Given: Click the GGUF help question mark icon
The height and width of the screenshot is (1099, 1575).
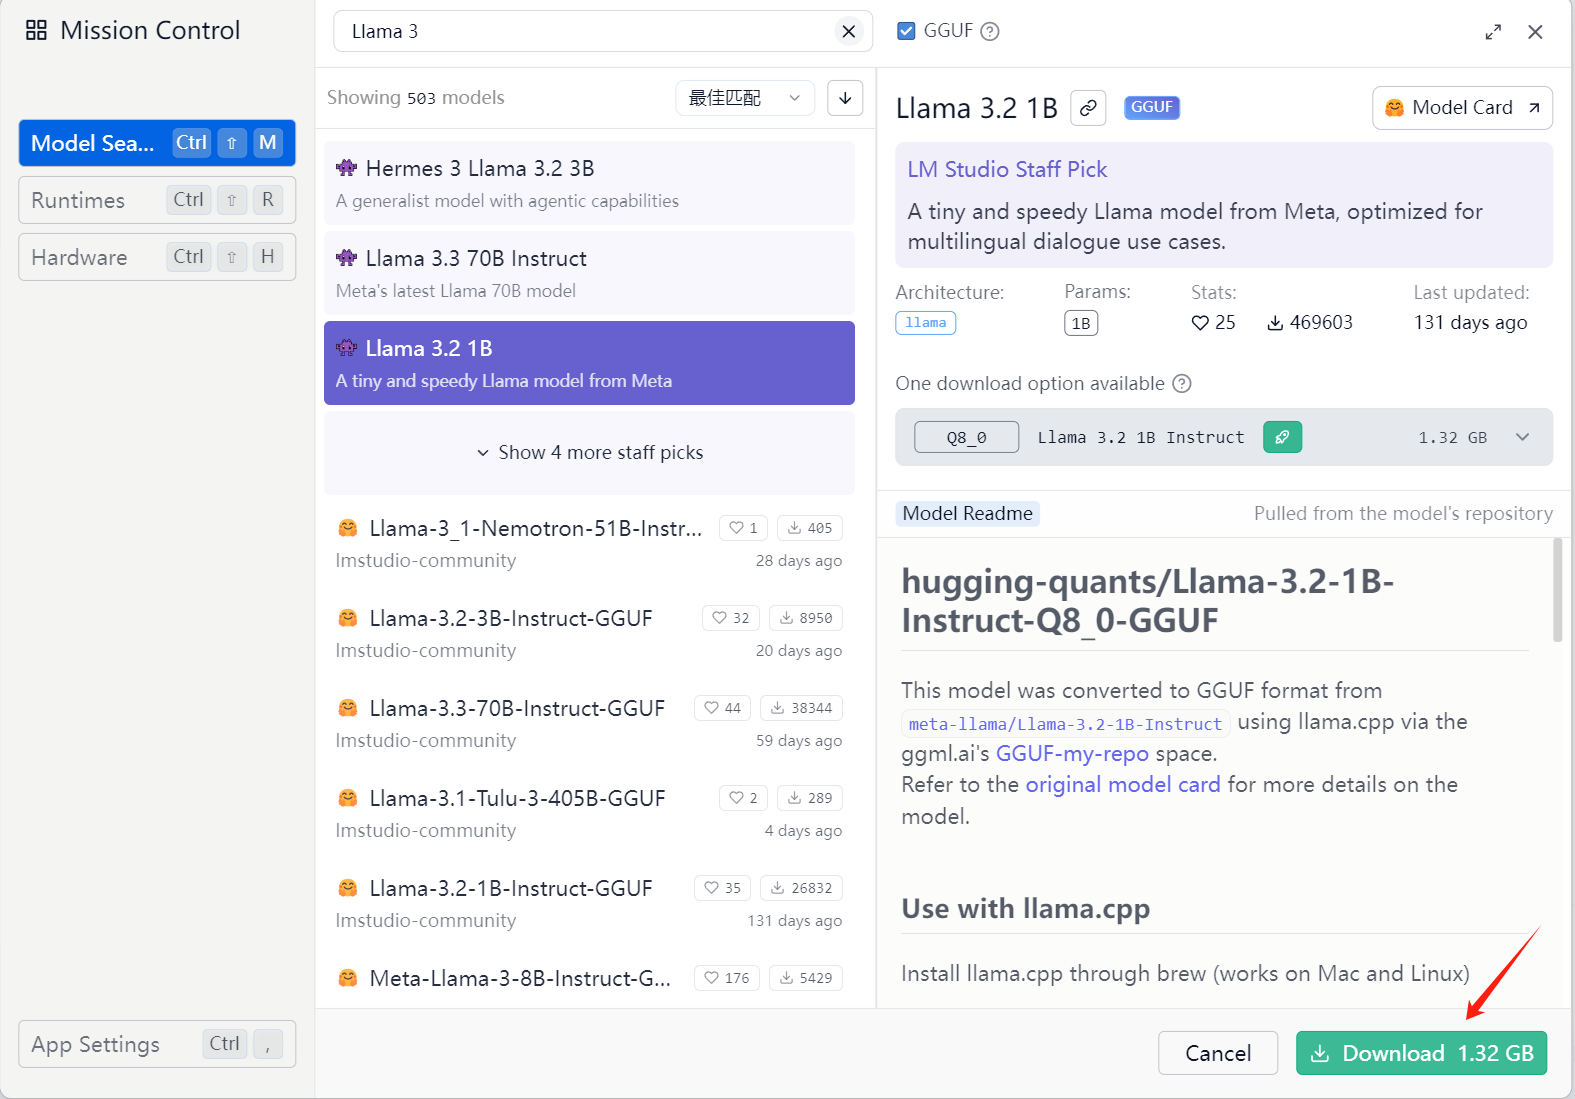Looking at the screenshot, I should [x=990, y=31].
